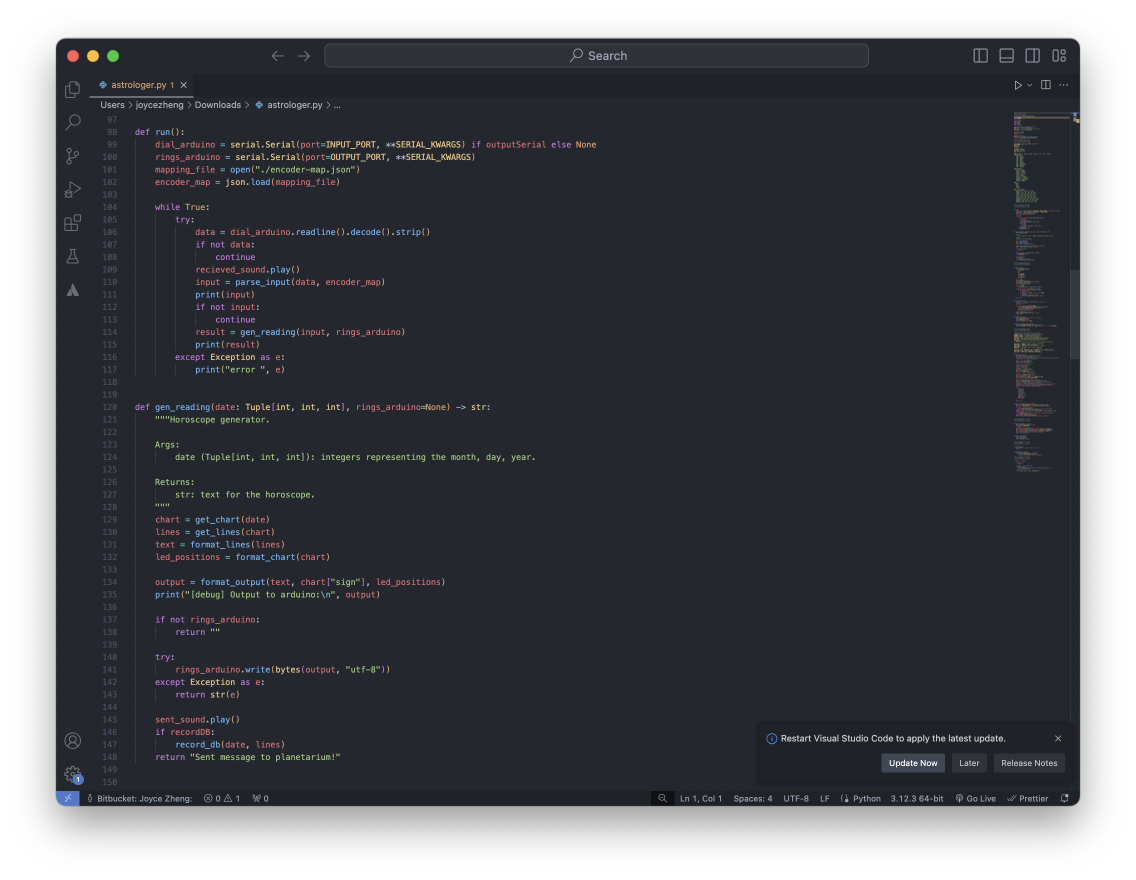Viewport: 1136px width, 880px height.
Task: Open the editor More Actions ellipsis menu
Action: pyautogui.click(x=1064, y=85)
